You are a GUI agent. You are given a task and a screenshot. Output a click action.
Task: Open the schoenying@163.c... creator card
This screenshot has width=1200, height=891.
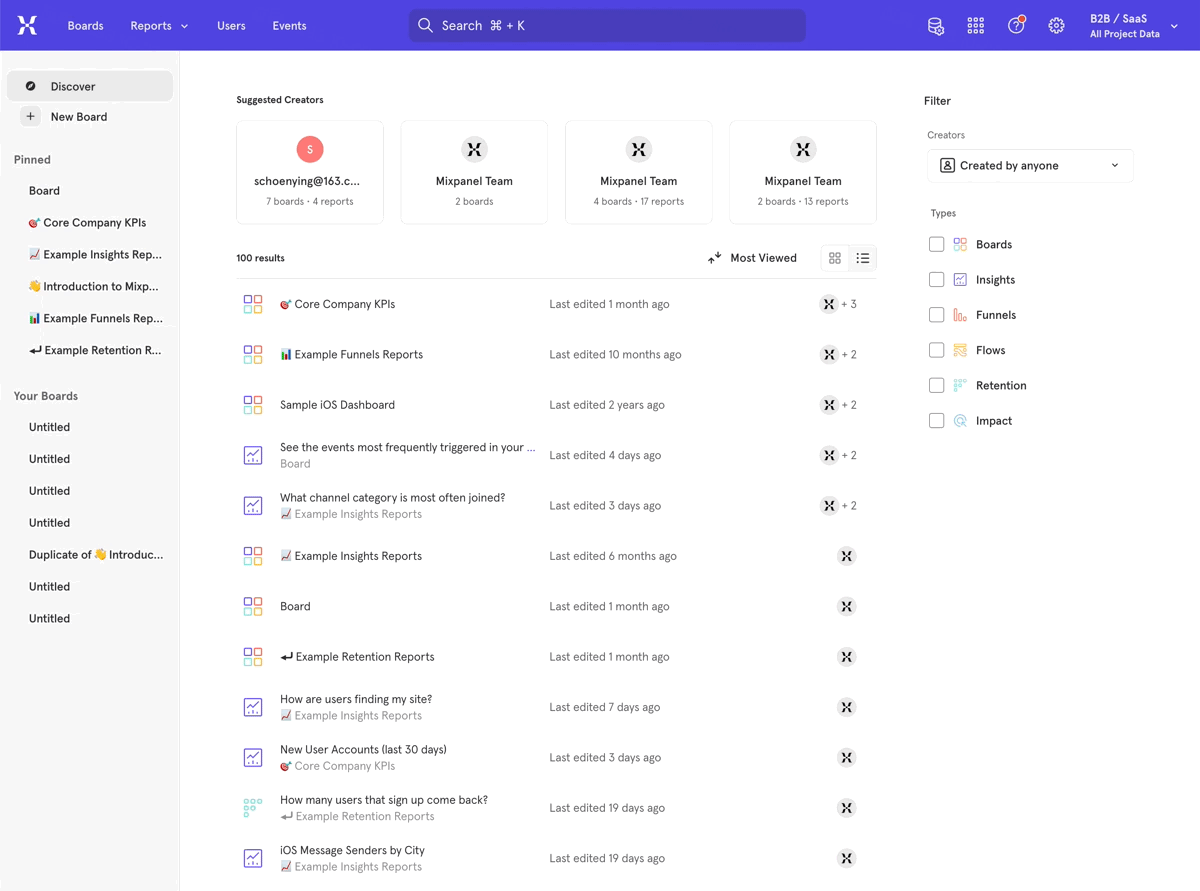click(x=310, y=172)
